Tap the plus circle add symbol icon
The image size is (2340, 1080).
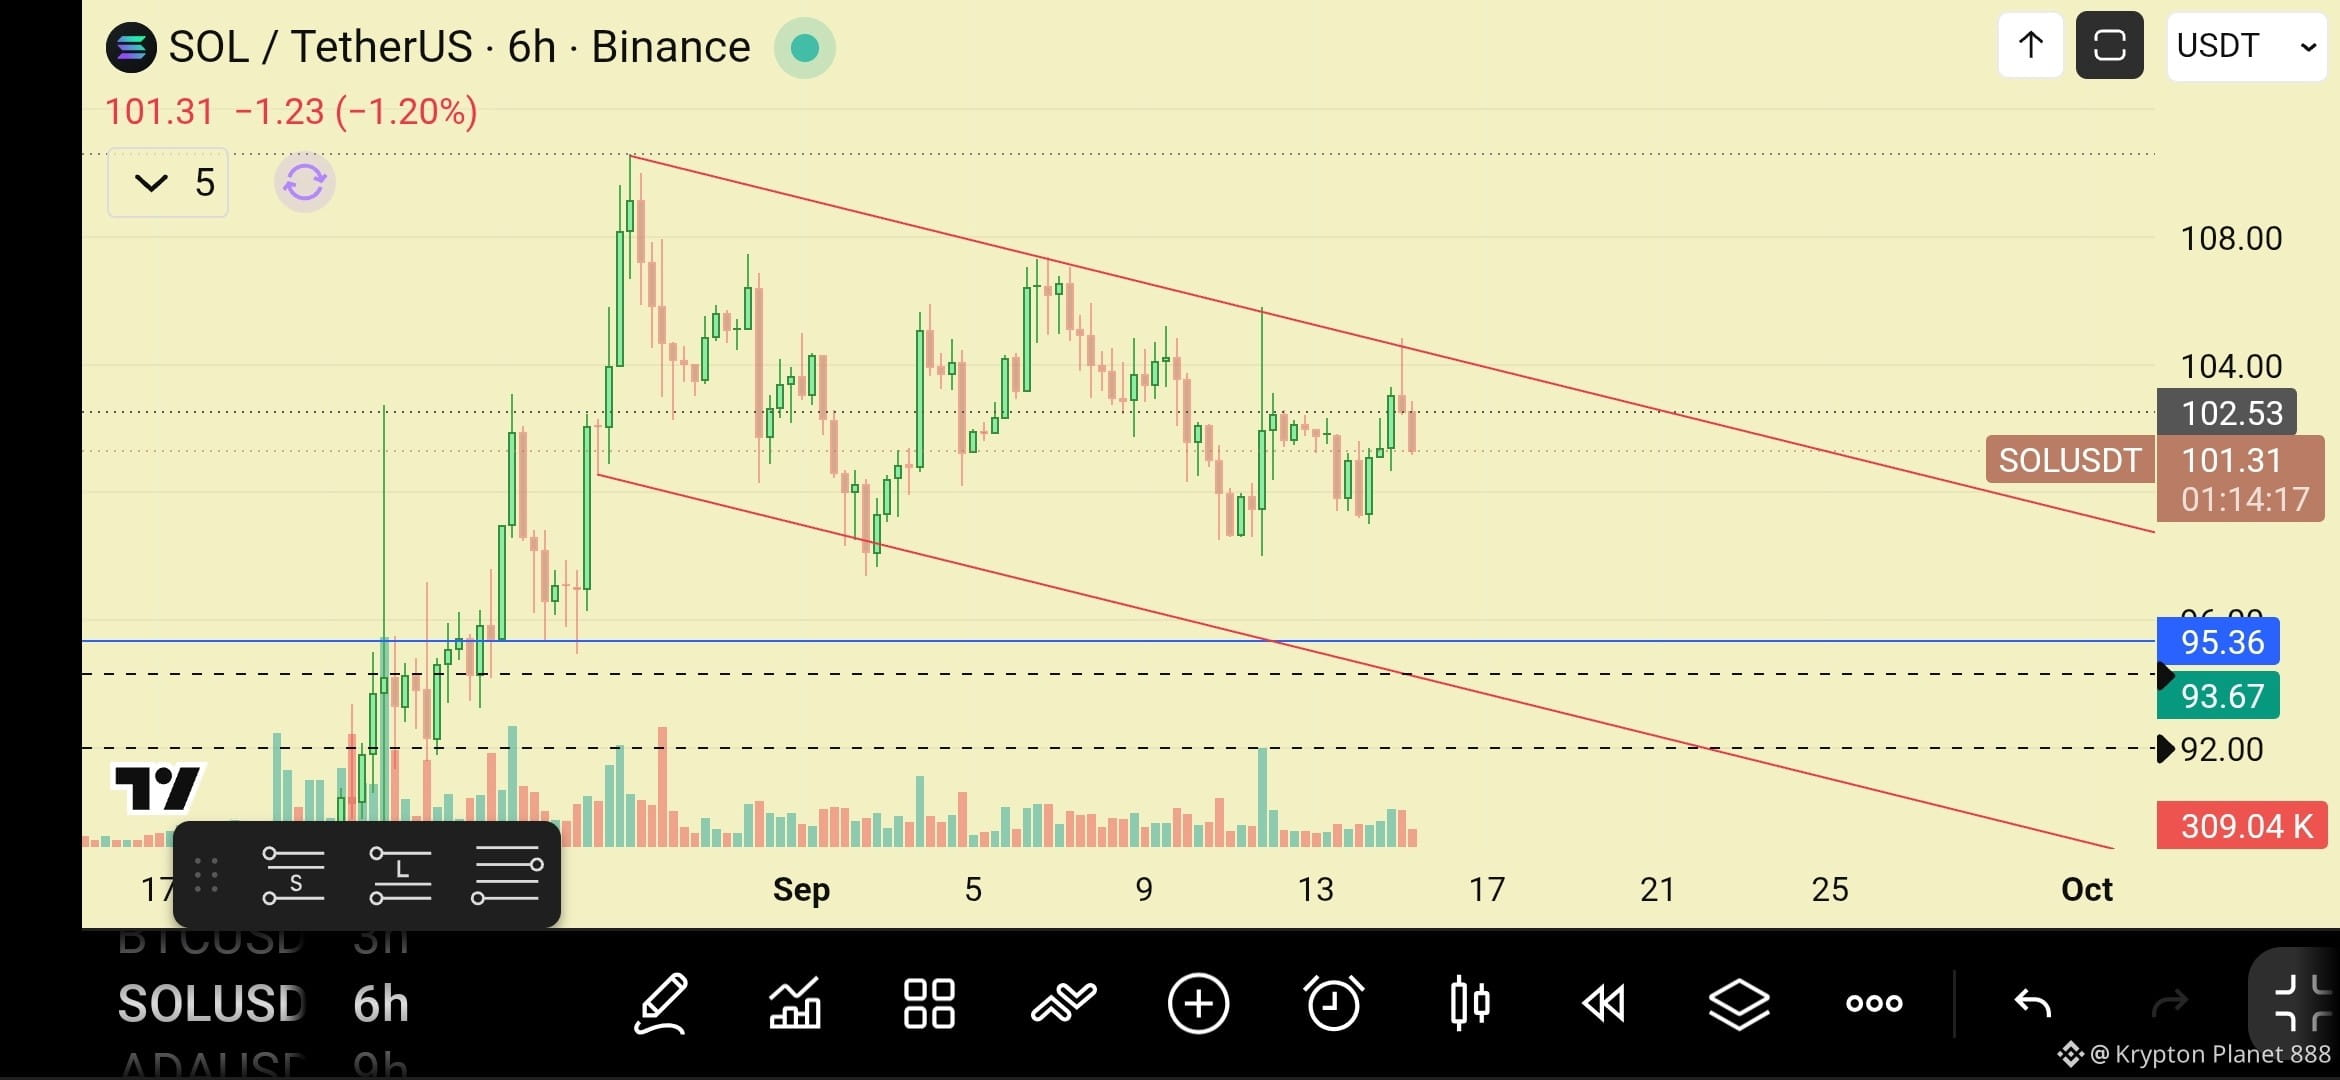pyautogui.click(x=1198, y=1003)
